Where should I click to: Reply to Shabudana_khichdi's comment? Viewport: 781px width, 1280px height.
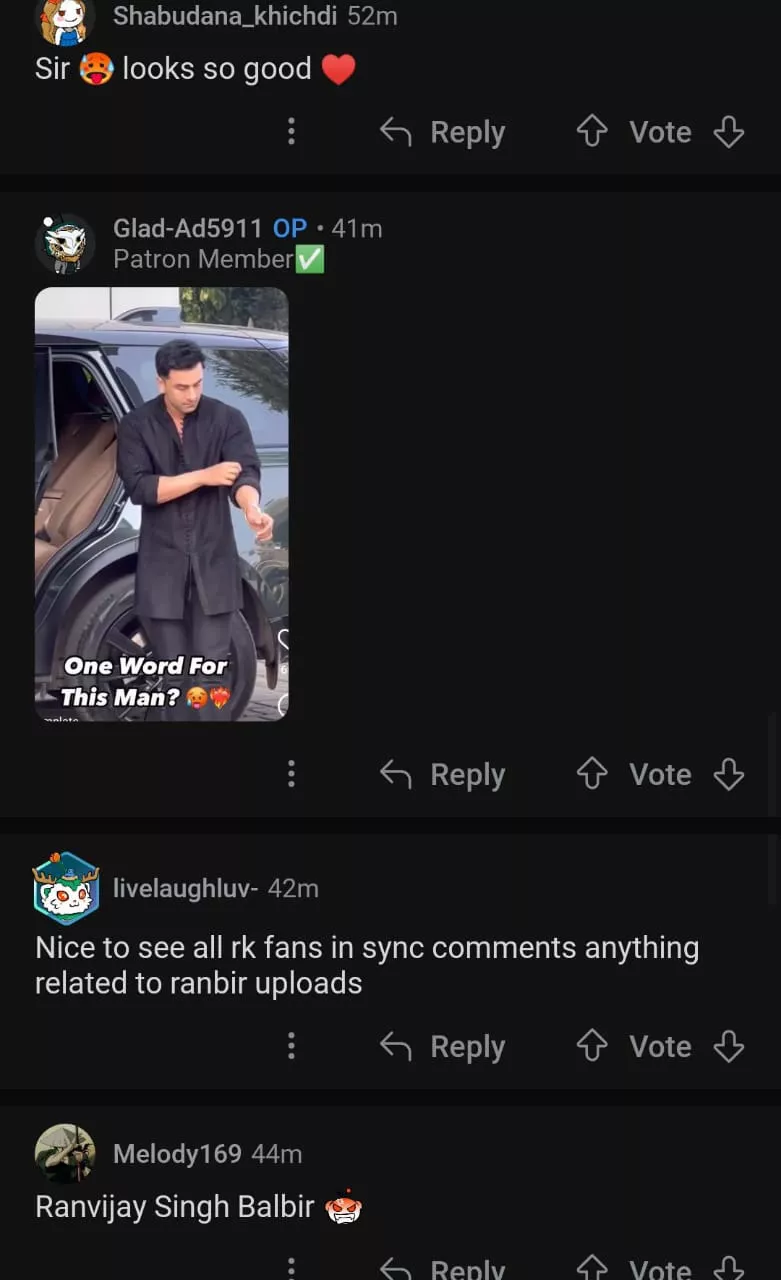pos(443,132)
